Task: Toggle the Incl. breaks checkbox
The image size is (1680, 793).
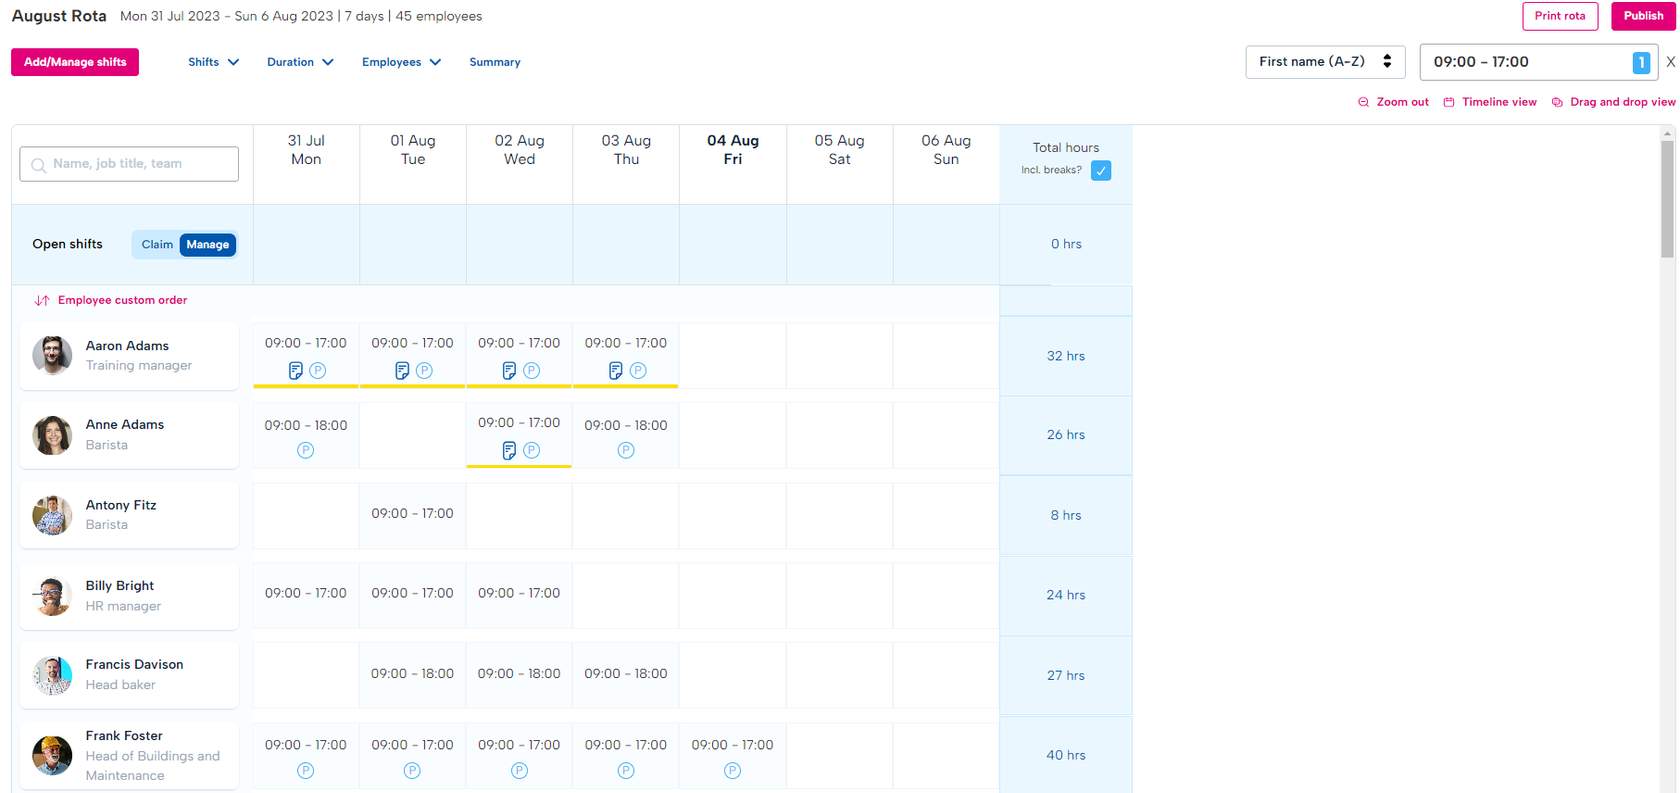Action: click(x=1101, y=170)
